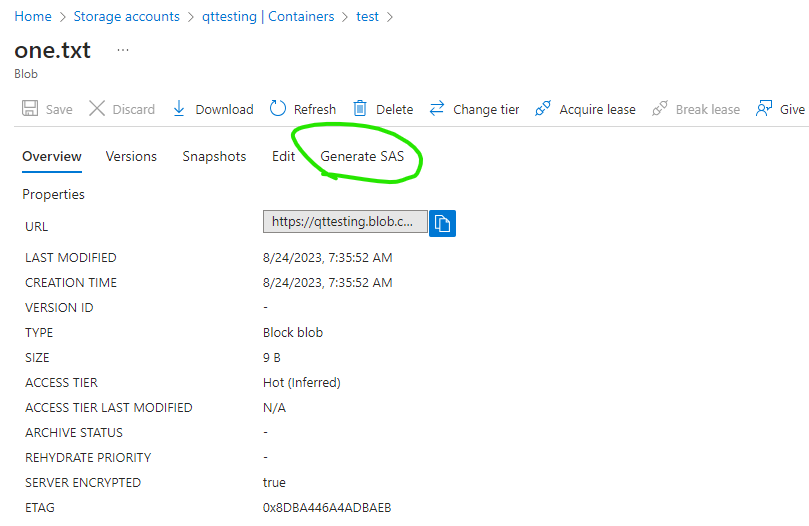Click the SERVER ENCRYPTED label
Image resolution: width=809 pixels, height=526 pixels.
pyautogui.click(x=83, y=483)
